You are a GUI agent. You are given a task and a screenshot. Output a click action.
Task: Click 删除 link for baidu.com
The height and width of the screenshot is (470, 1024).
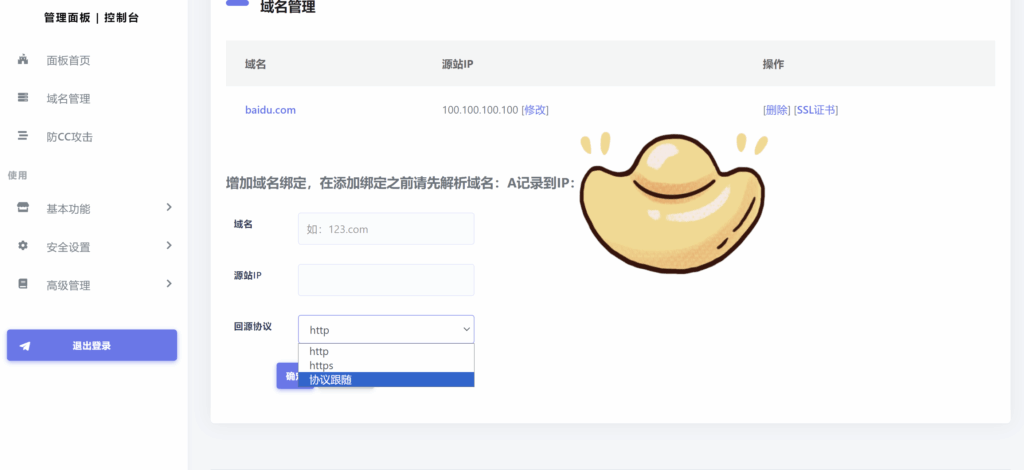tap(776, 110)
